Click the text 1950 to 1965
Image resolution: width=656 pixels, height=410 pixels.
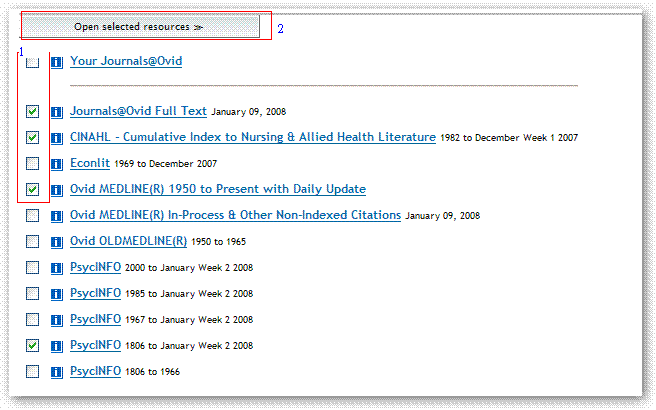coord(218,242)
